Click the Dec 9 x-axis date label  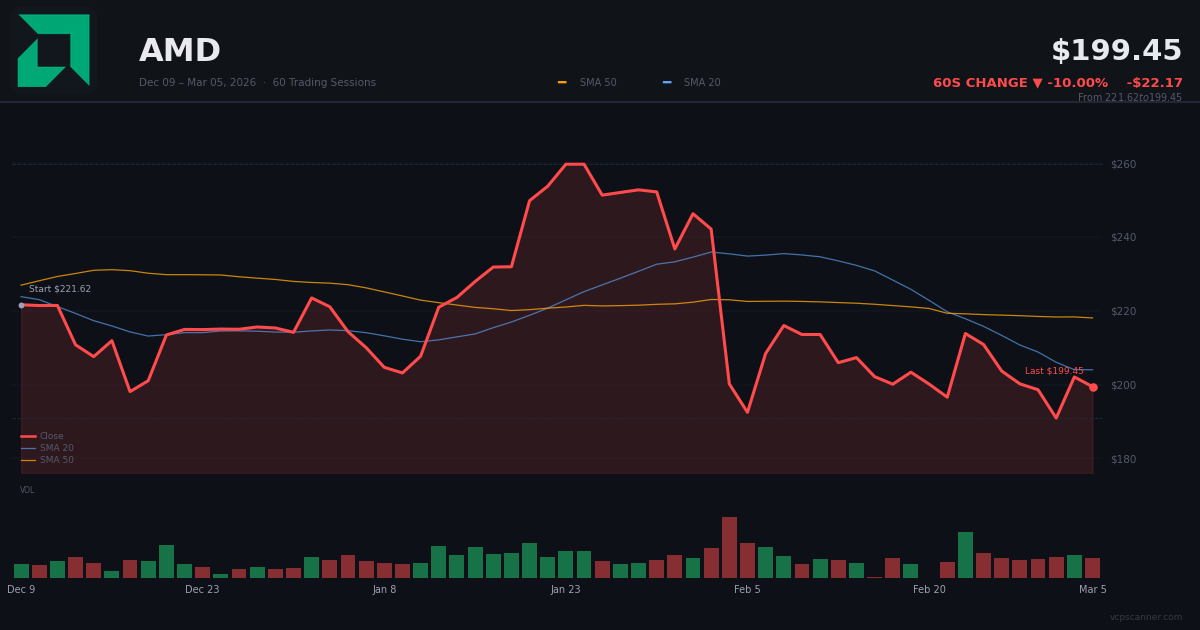pyautogui.click(x=21, y=590)
